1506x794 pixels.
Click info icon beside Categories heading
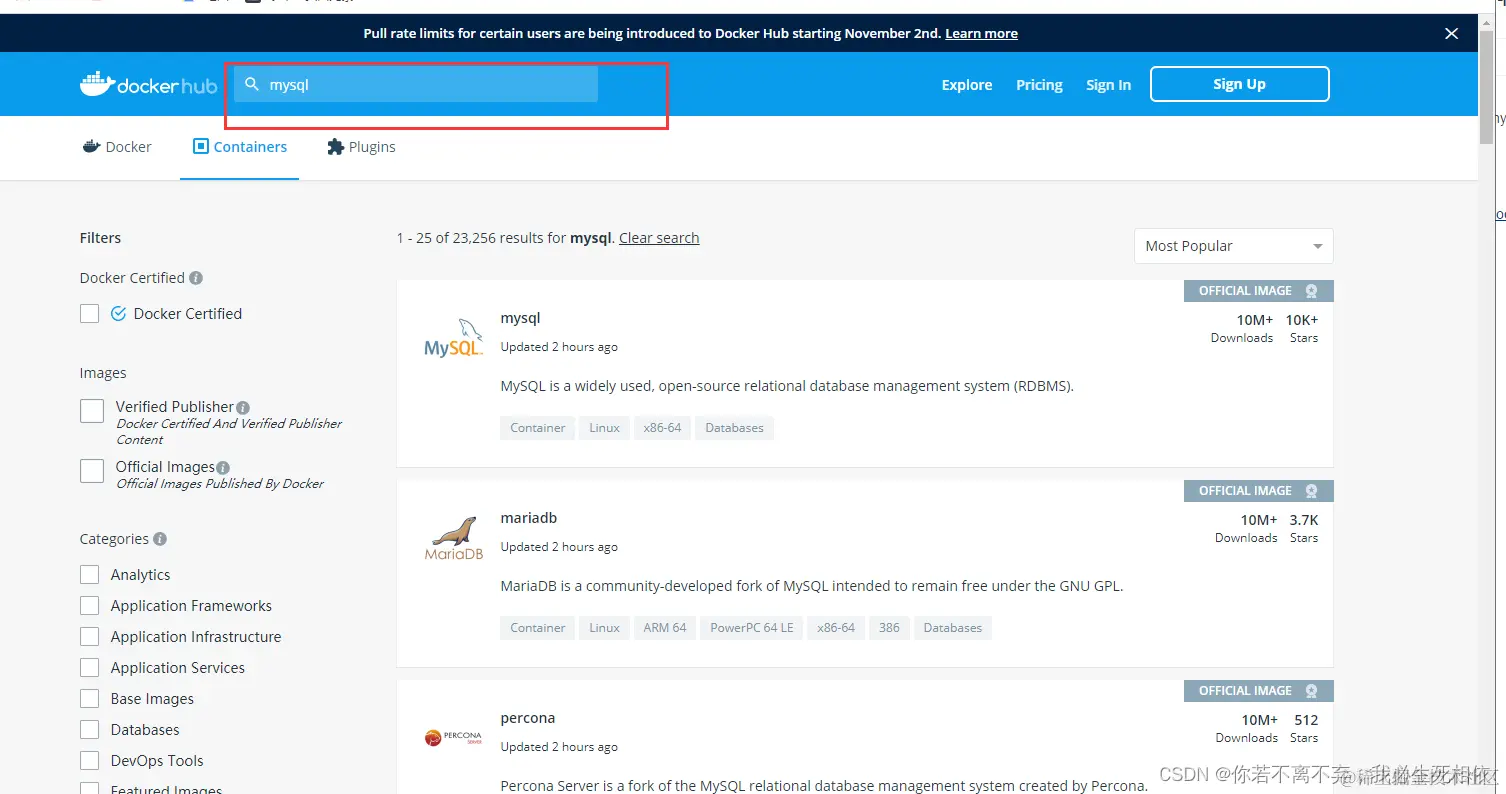[x=160, y=538]
